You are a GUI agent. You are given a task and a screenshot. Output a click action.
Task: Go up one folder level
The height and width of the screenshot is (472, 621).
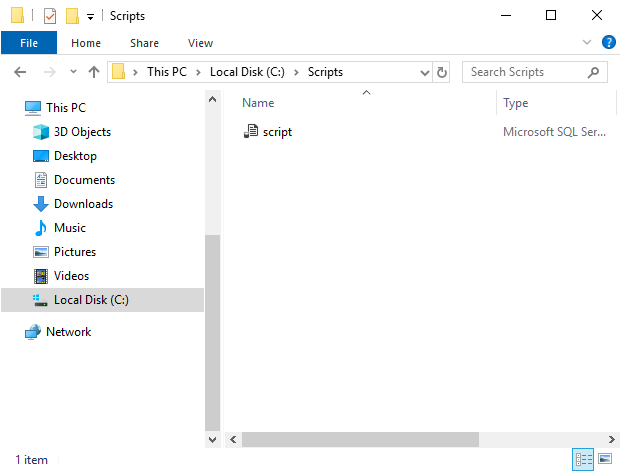(x=94, y=72)
